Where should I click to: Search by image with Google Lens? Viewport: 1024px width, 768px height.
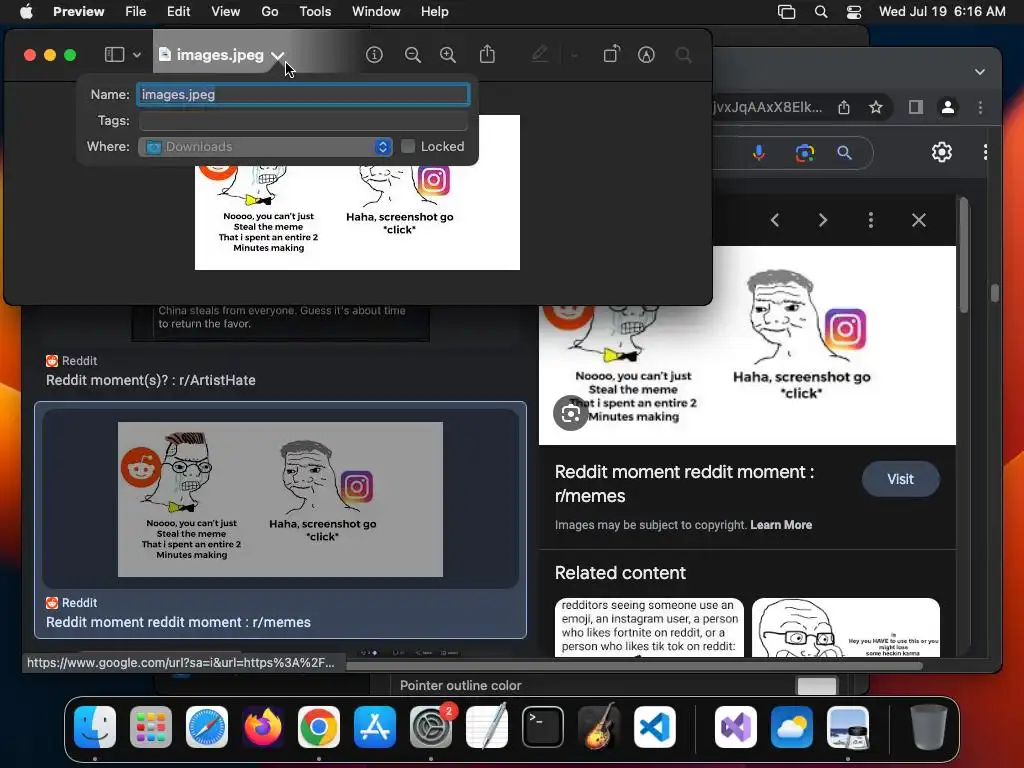click(x=805, y=153)
